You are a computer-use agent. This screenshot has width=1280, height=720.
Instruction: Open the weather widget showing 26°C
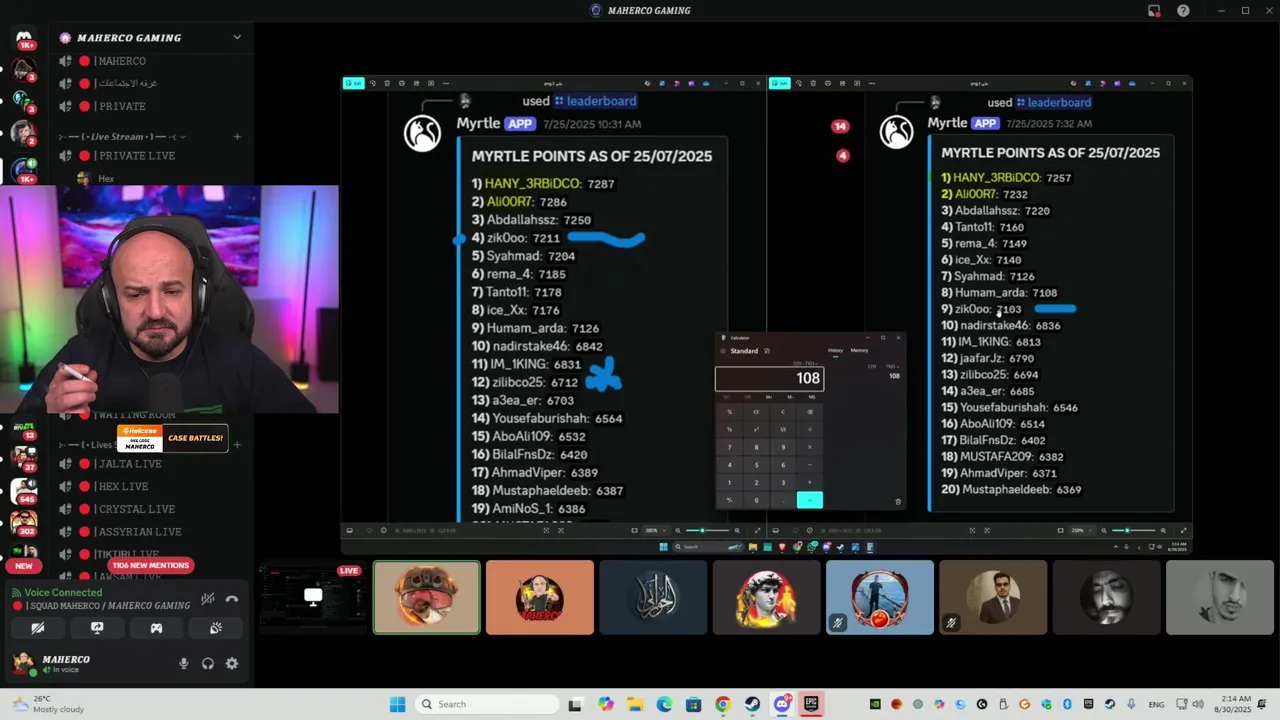pos(50,704)
